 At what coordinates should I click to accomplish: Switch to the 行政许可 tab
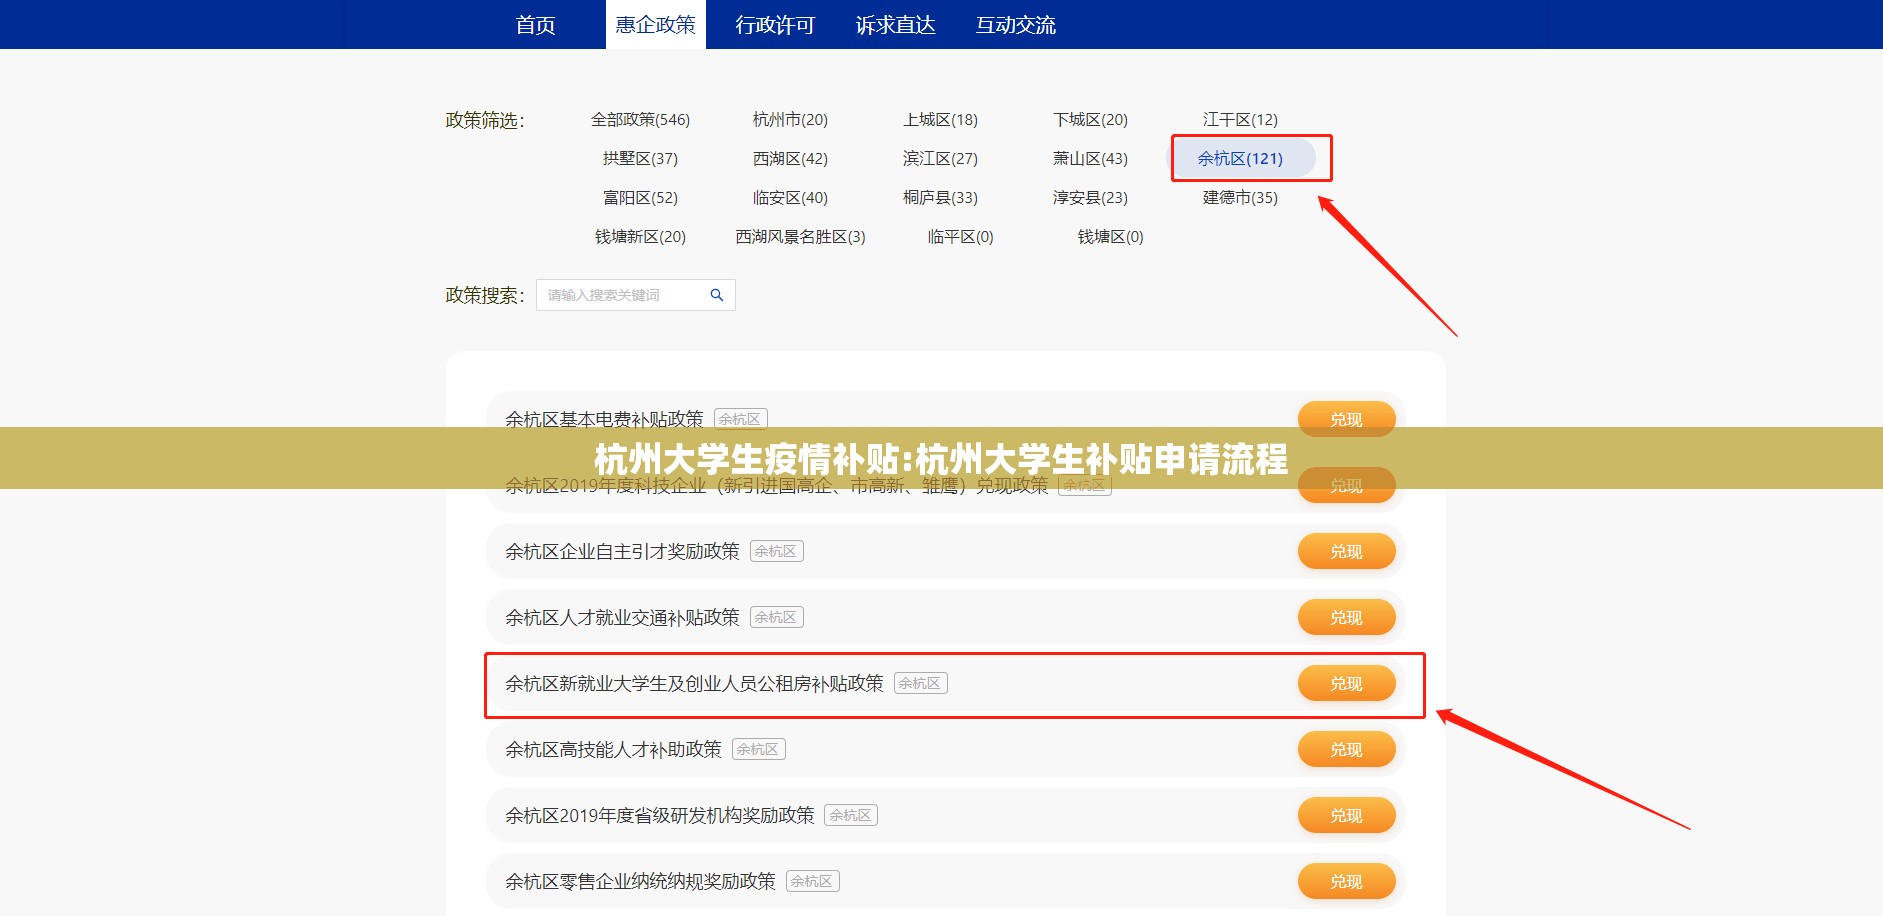tap(775, 25)
